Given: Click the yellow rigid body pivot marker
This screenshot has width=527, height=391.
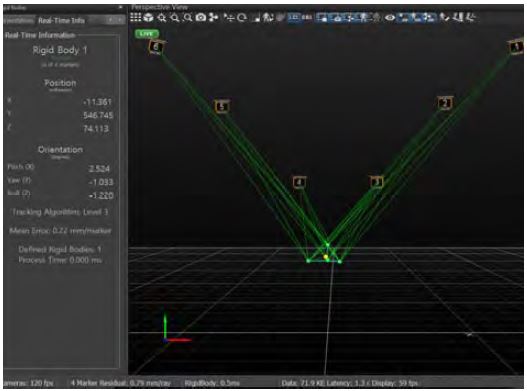Looking at the screenshot, I should (x=326, y=257).
